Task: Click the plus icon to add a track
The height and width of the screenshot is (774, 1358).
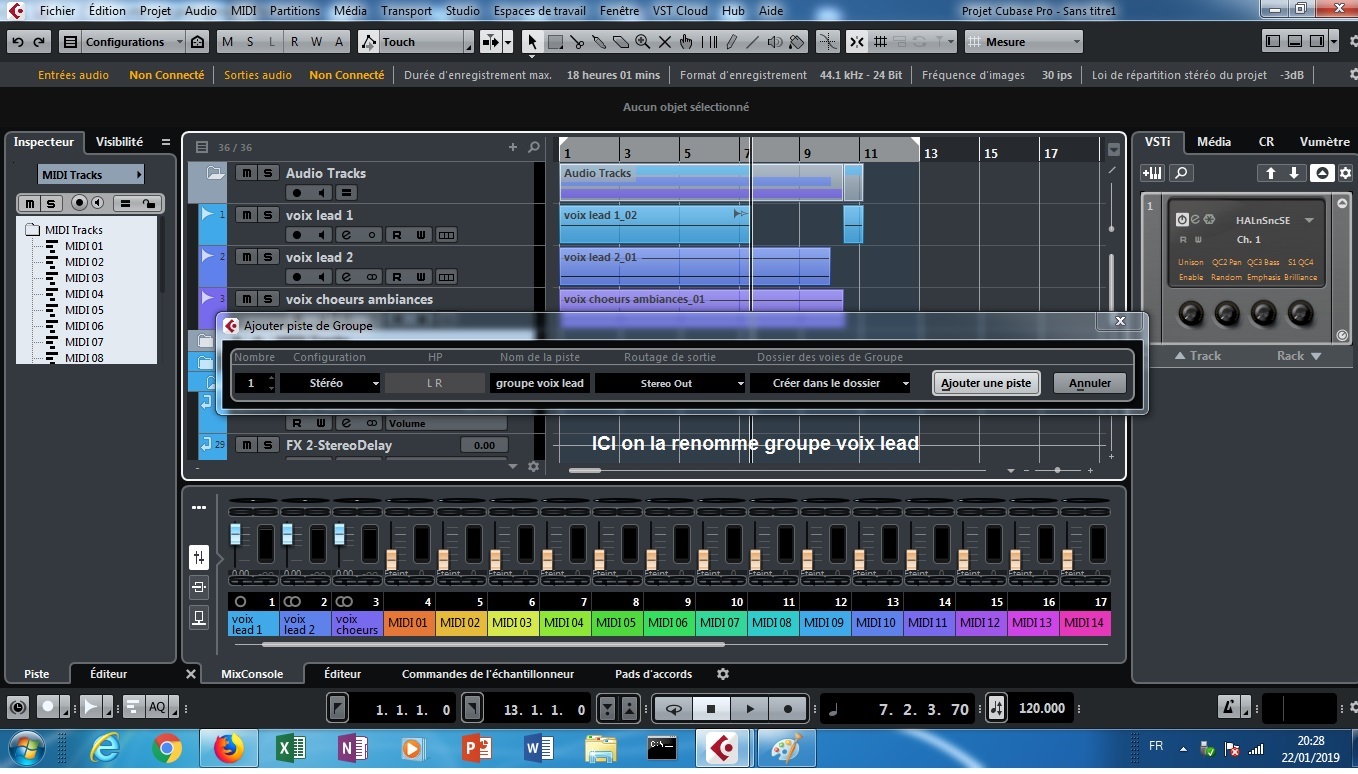Action: click(x=513, y=147)
